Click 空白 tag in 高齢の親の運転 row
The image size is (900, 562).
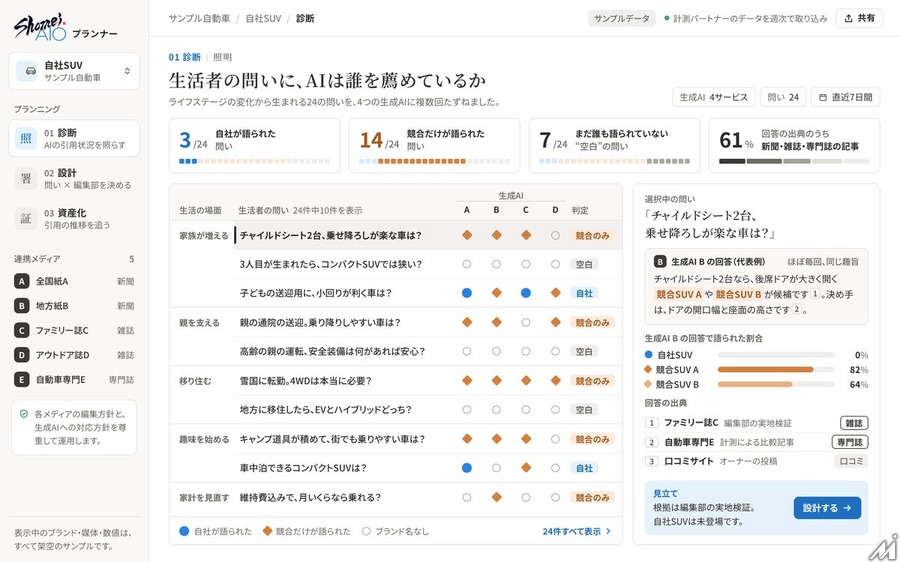[x=584, y=351]
